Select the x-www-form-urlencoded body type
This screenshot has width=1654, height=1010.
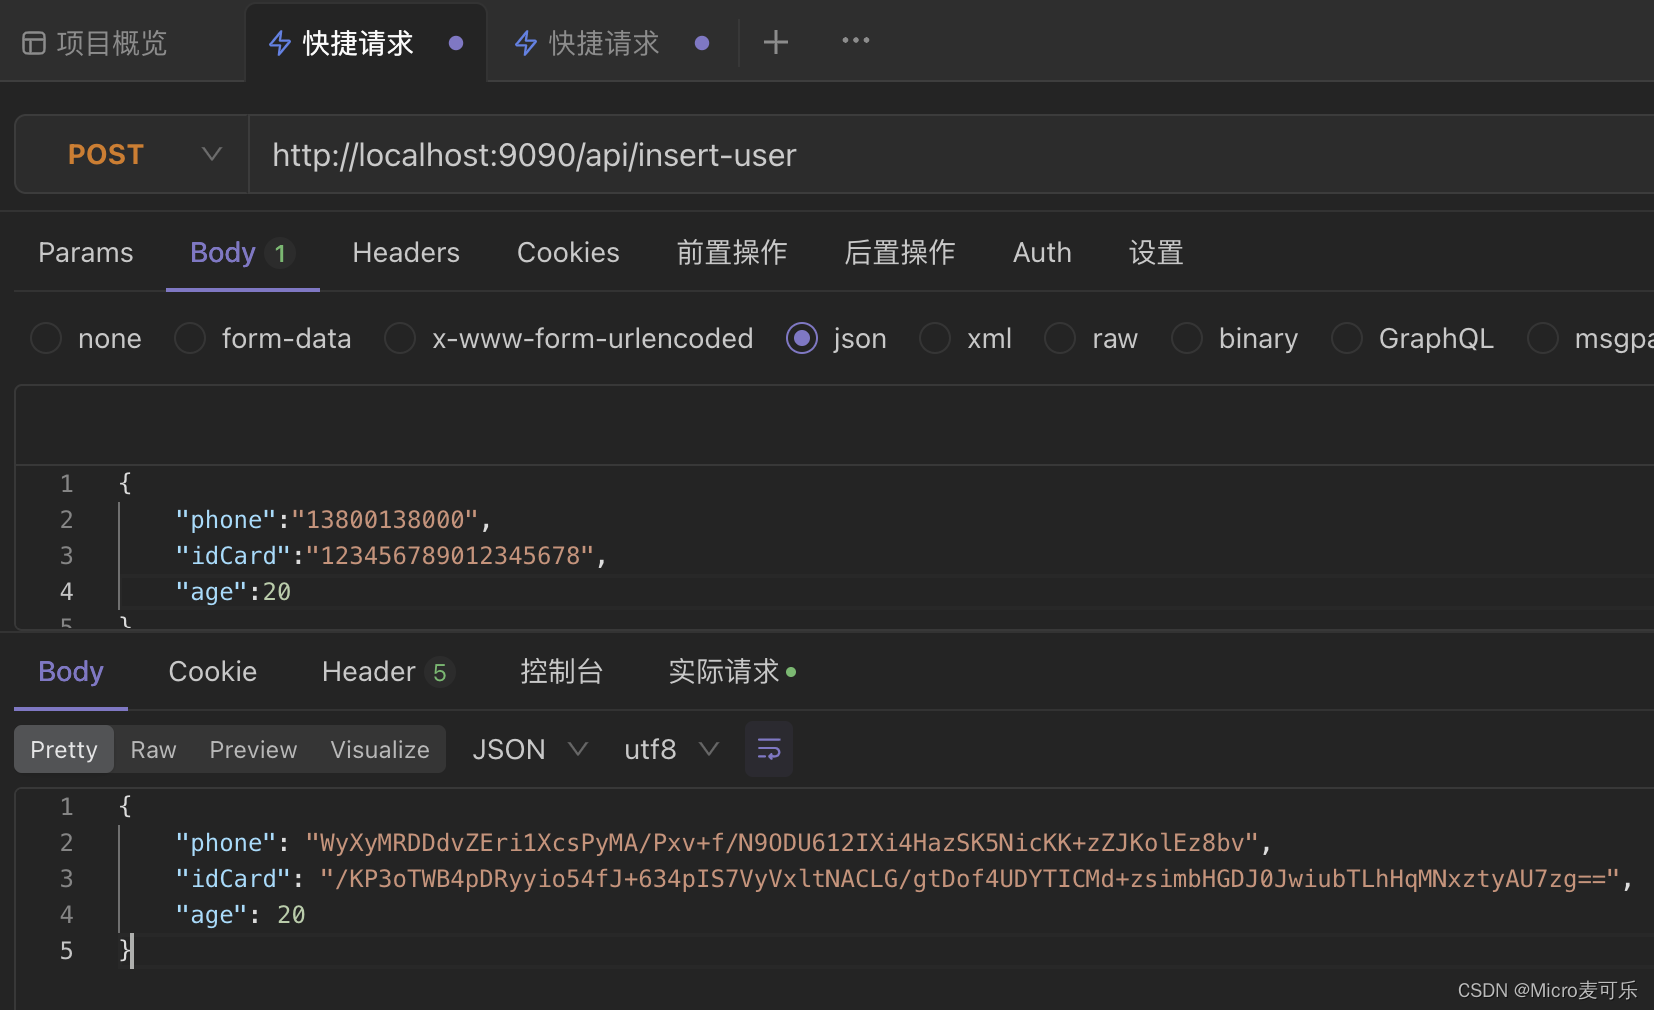point(569,338)
